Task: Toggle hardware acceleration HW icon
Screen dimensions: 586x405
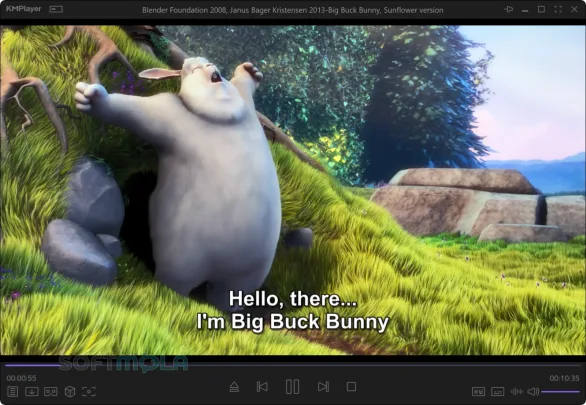Action: [478, 392]
